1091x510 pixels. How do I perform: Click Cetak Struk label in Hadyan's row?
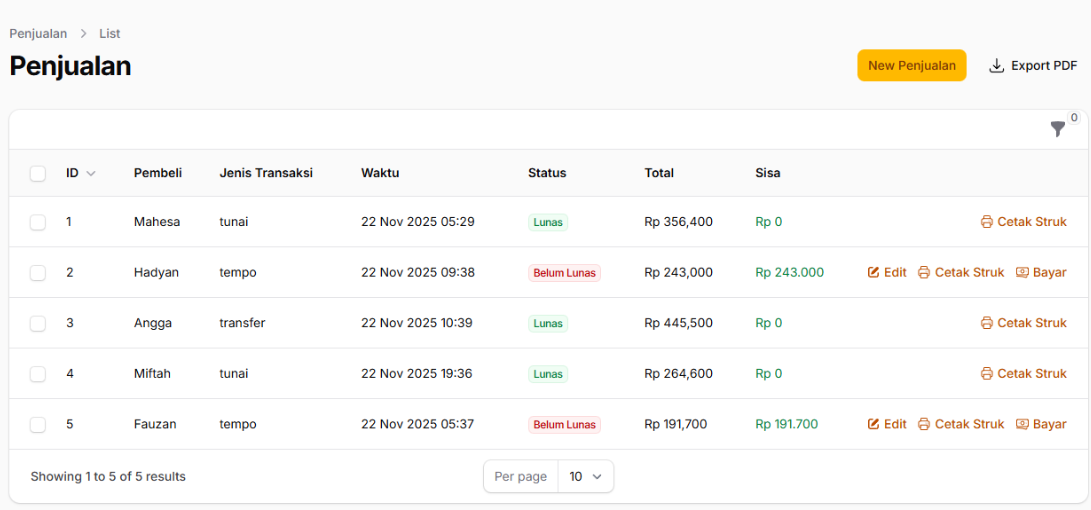point(970,272)
